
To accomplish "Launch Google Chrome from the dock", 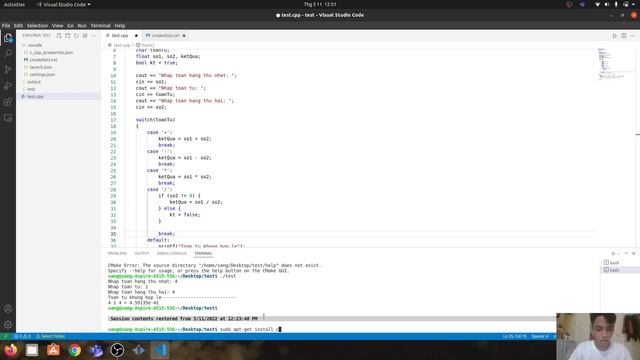I will (75, 350).
